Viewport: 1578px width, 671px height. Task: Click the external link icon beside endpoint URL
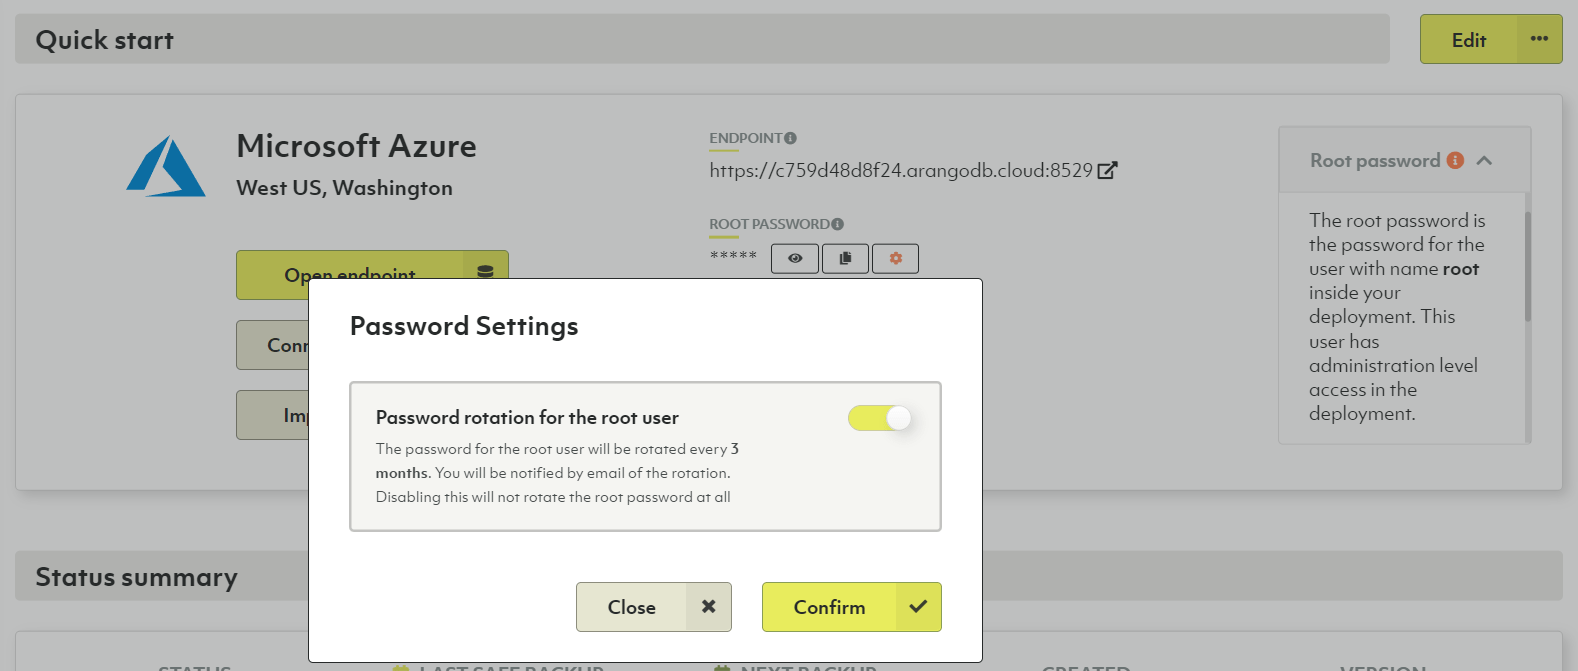1107,171
